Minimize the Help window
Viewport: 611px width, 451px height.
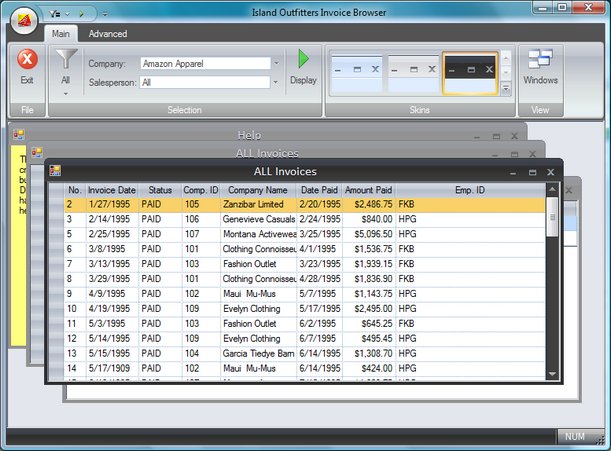click(x=477, y=137)
